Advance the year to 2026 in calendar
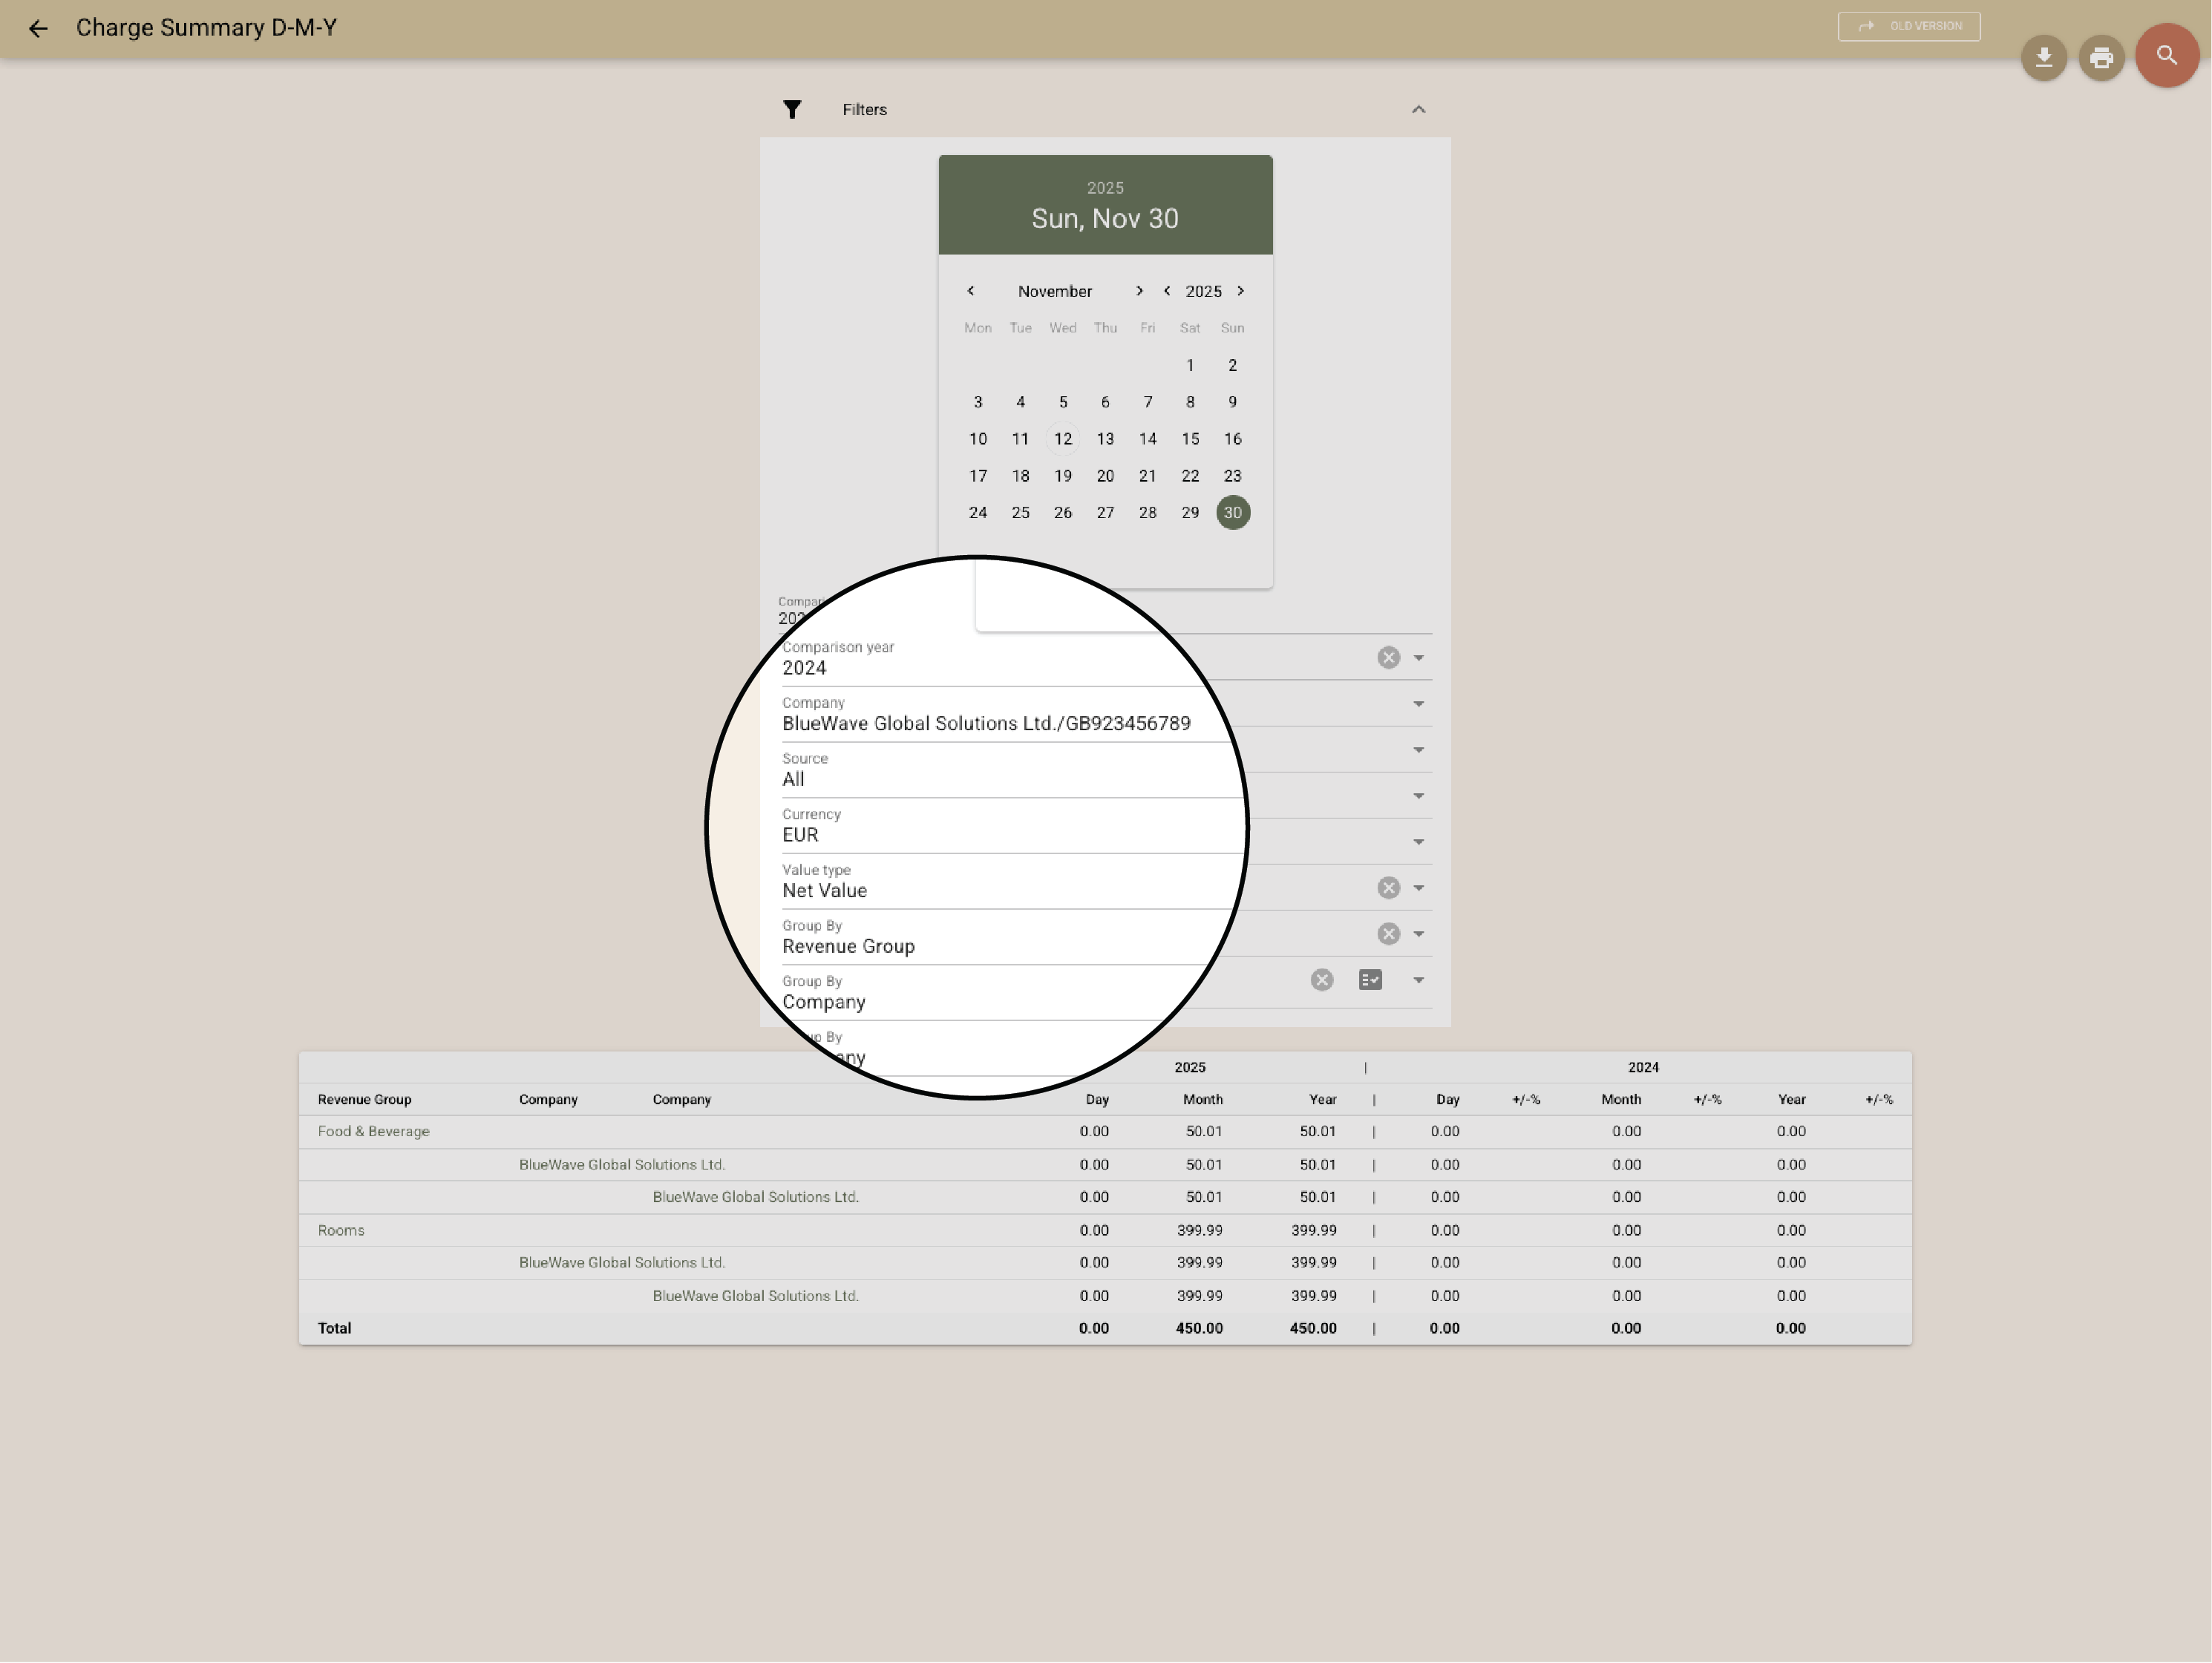2212x1663 pixels. (1240, 291)
